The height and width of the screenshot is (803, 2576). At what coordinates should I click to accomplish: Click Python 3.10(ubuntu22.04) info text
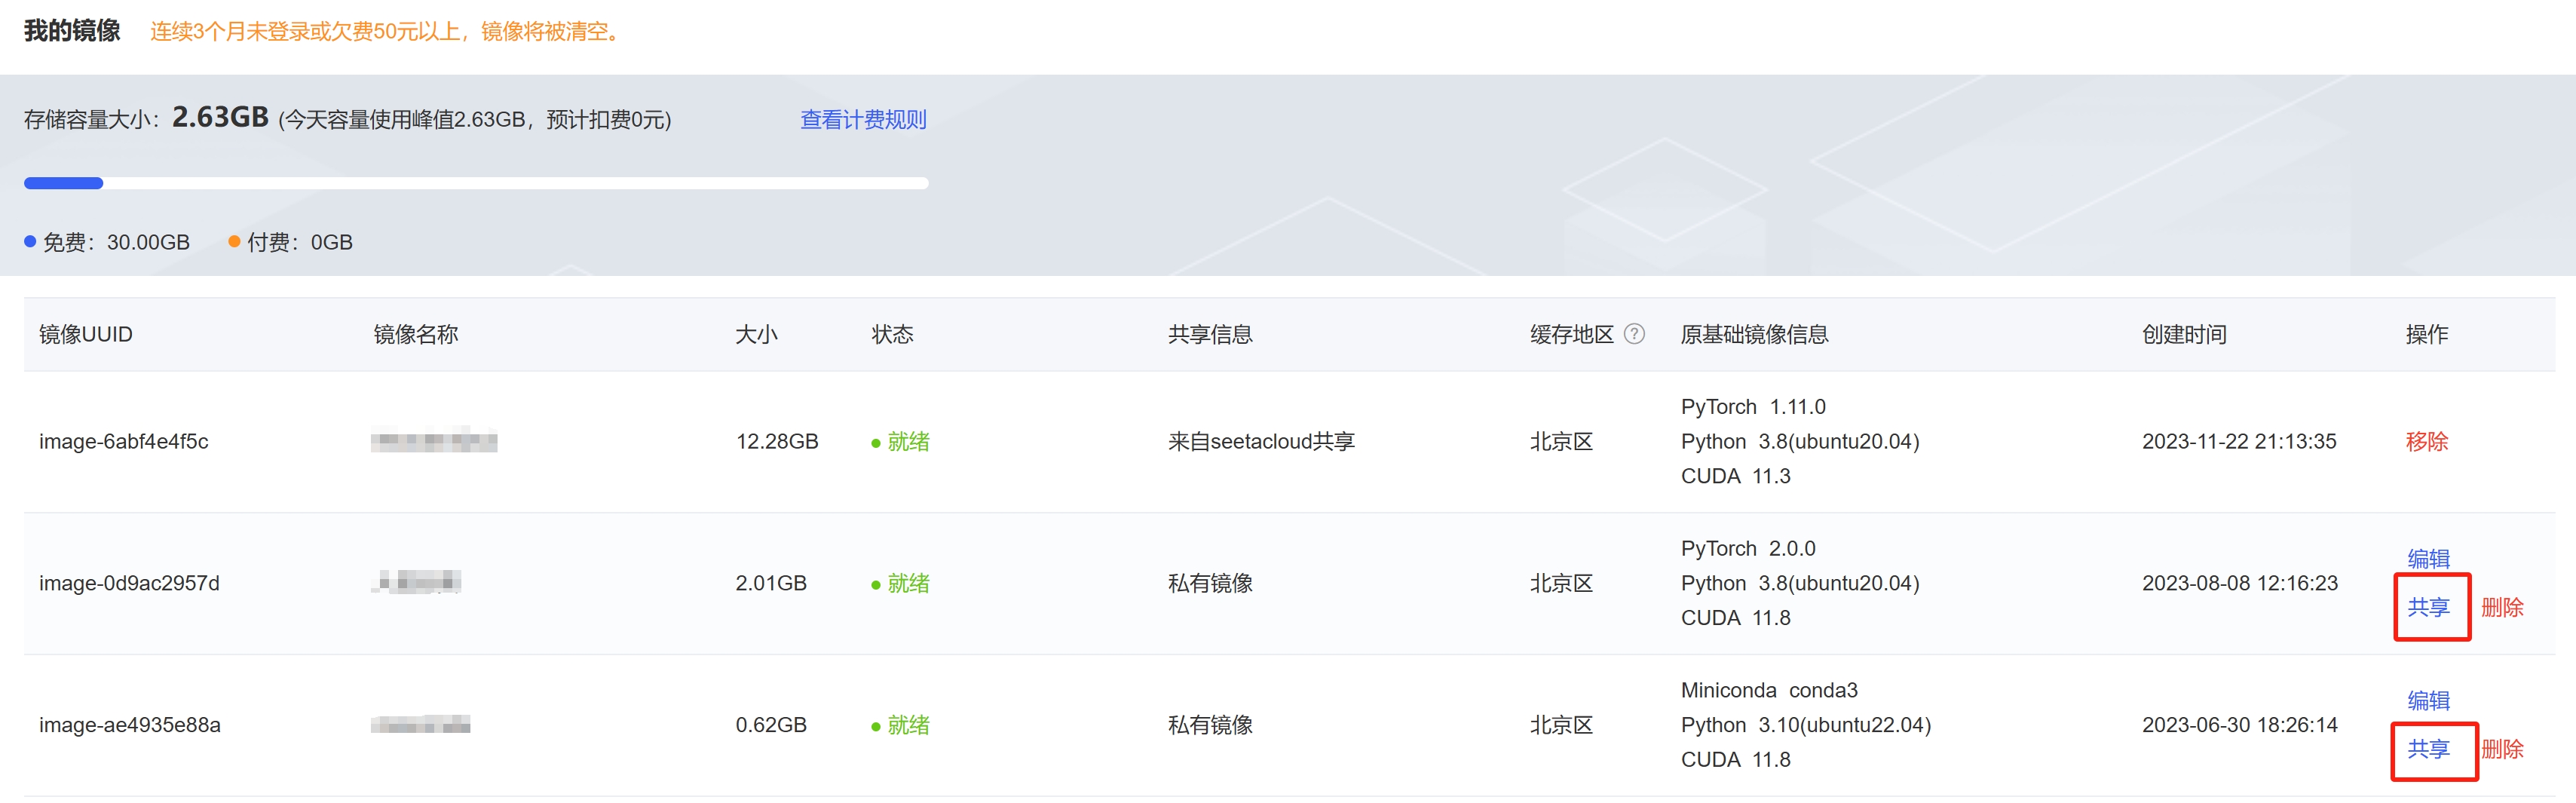(x=1806, y=725)
